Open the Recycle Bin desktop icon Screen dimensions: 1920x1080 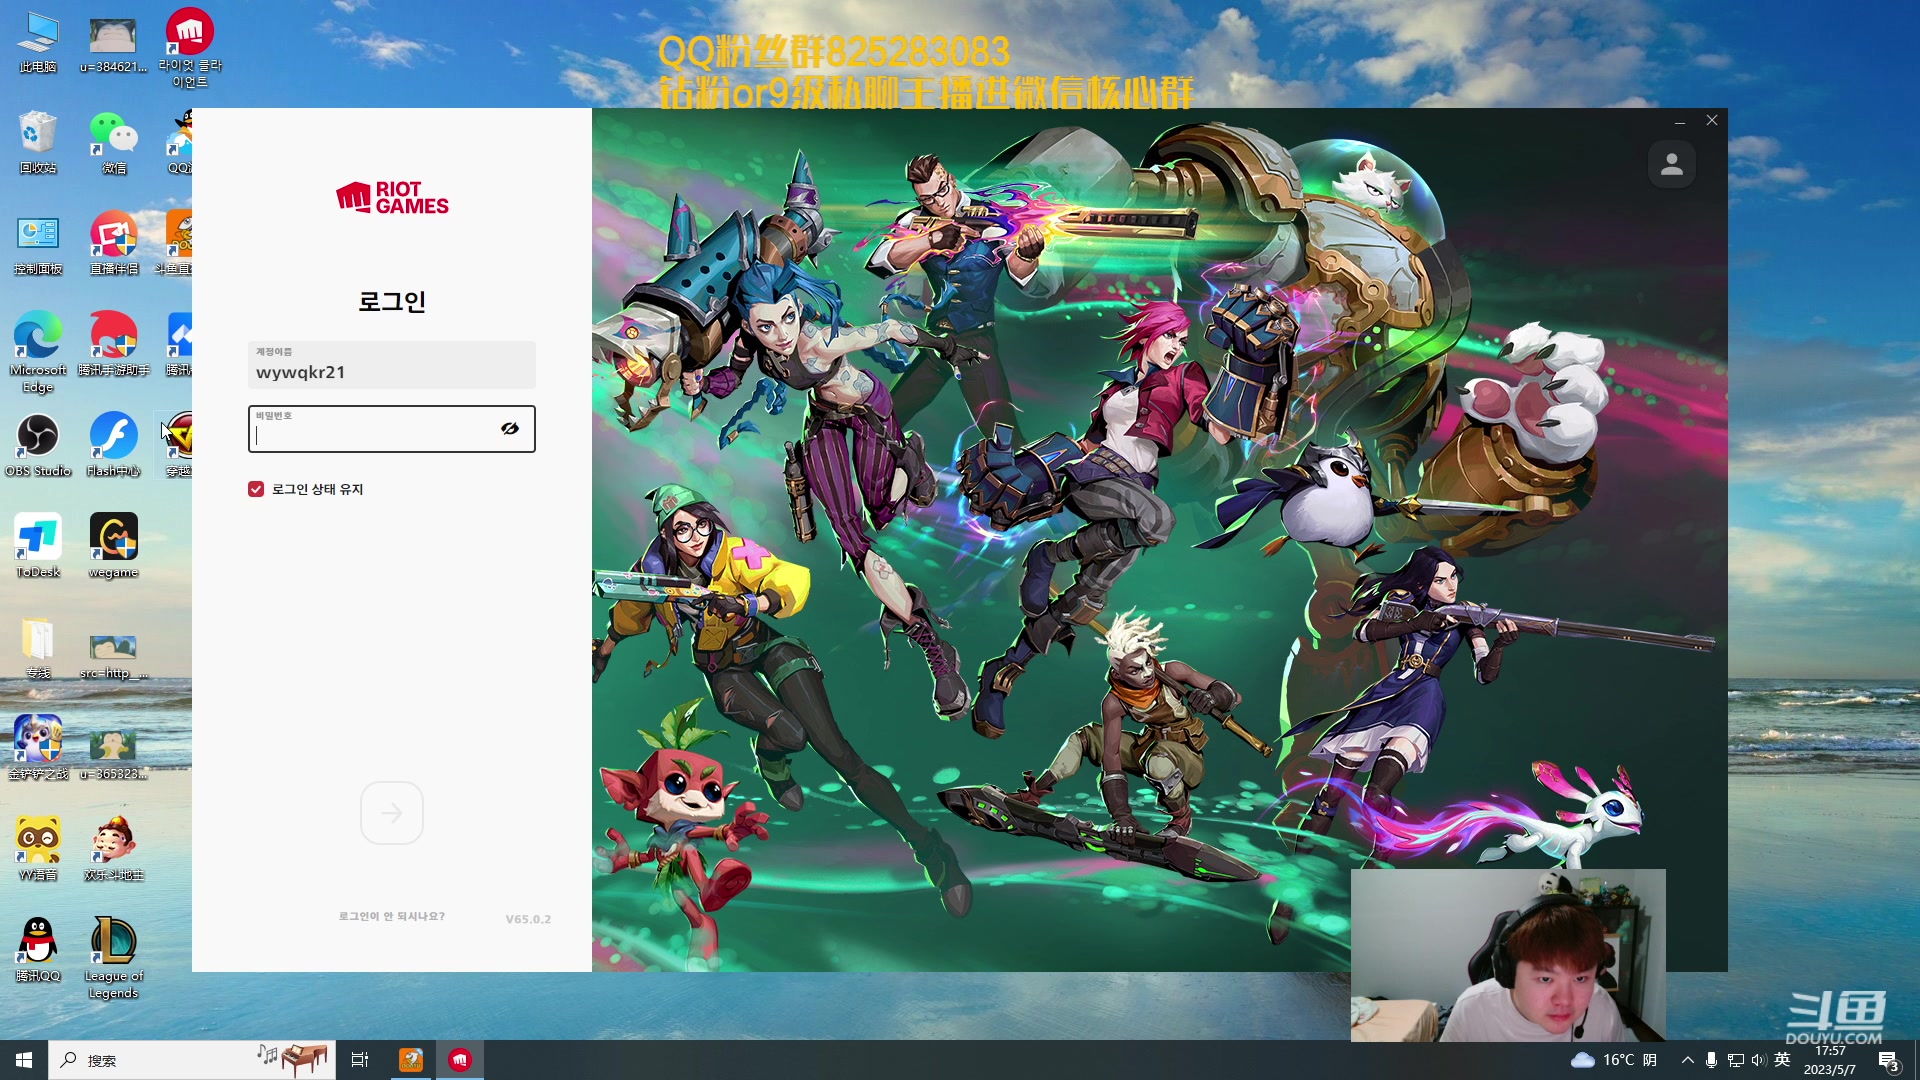tap(38, 143)
